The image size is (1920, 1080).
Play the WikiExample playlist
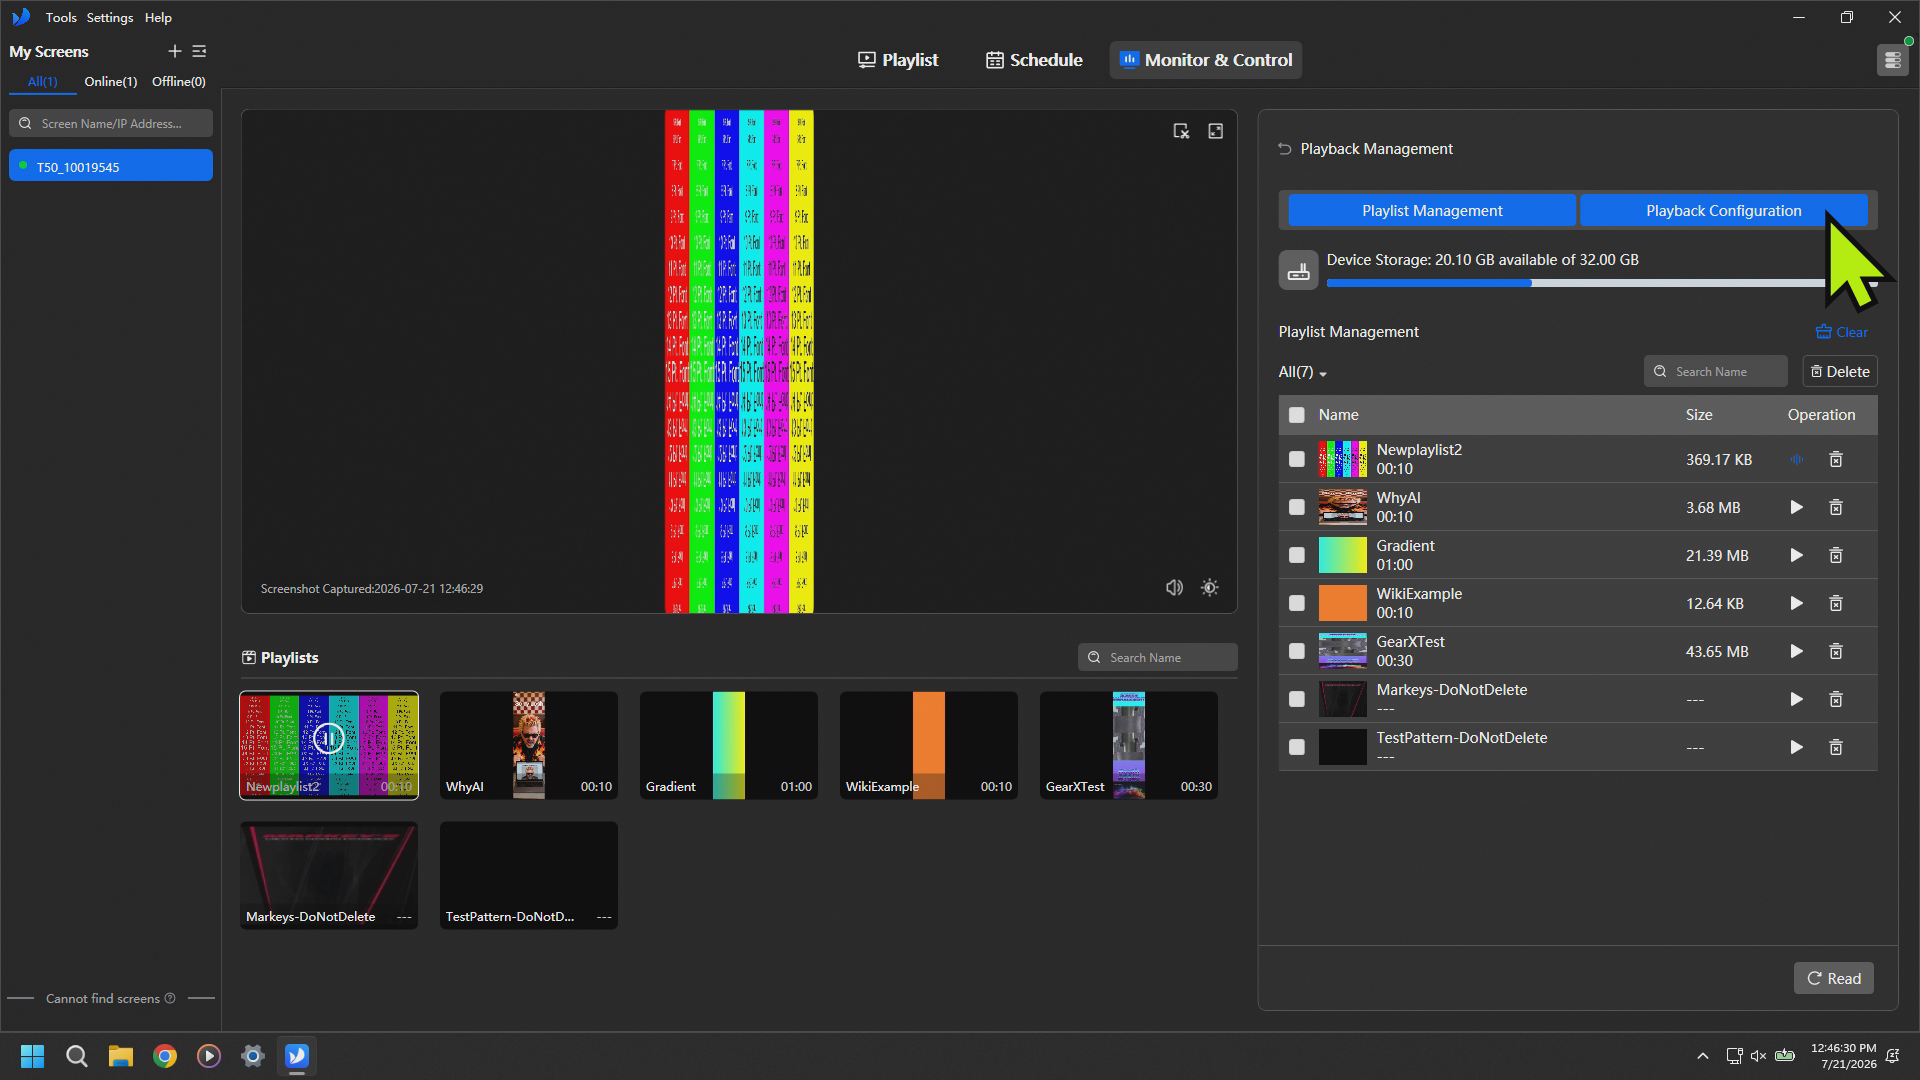pyautogui.click(x=1796, y=603)
